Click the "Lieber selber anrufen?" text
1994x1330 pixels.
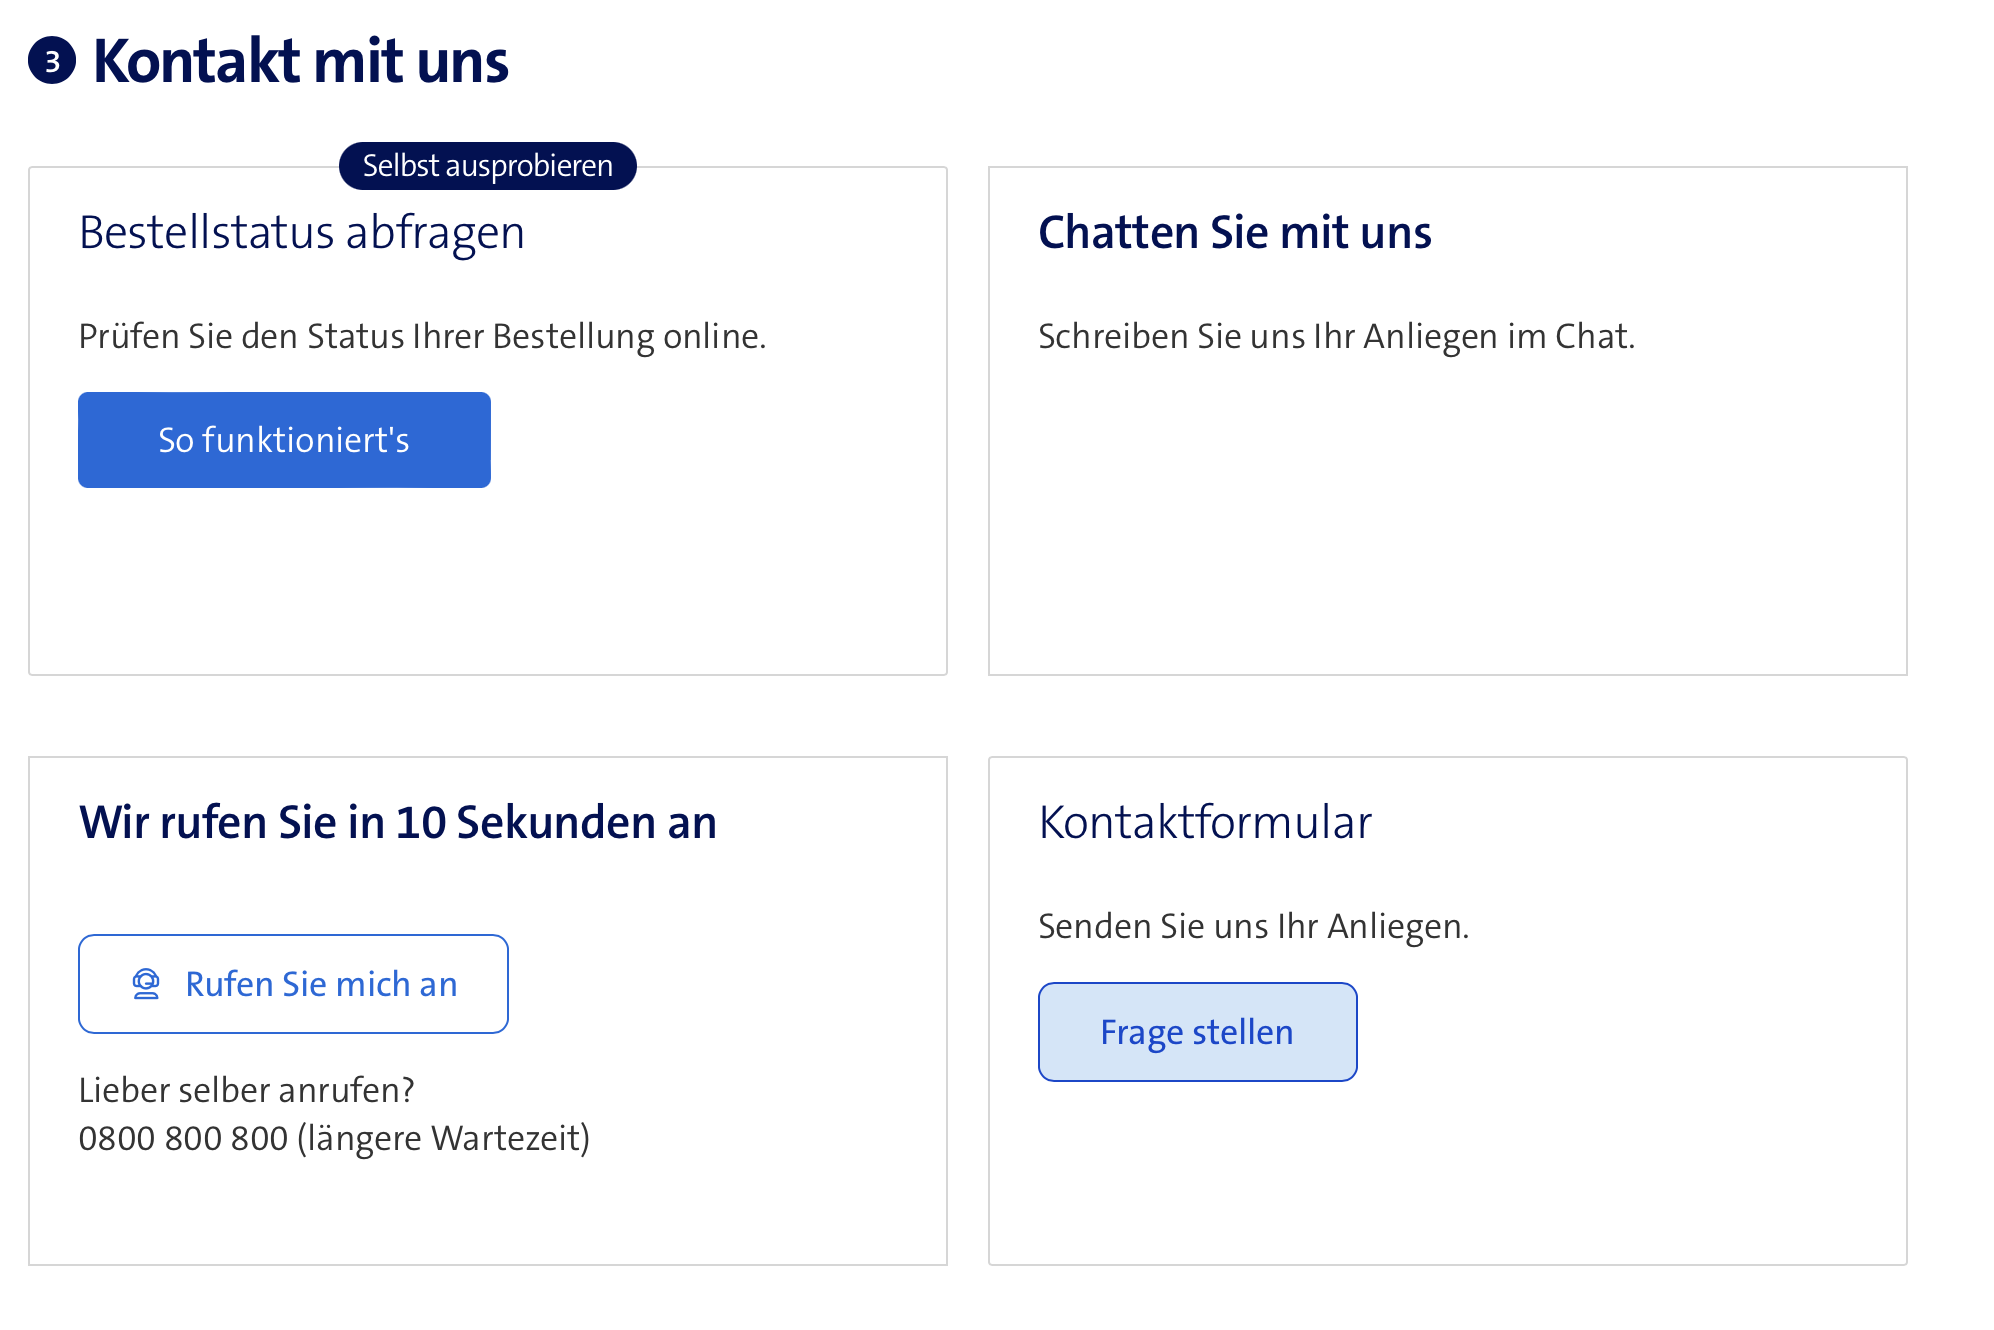(x=246, y=1090)
